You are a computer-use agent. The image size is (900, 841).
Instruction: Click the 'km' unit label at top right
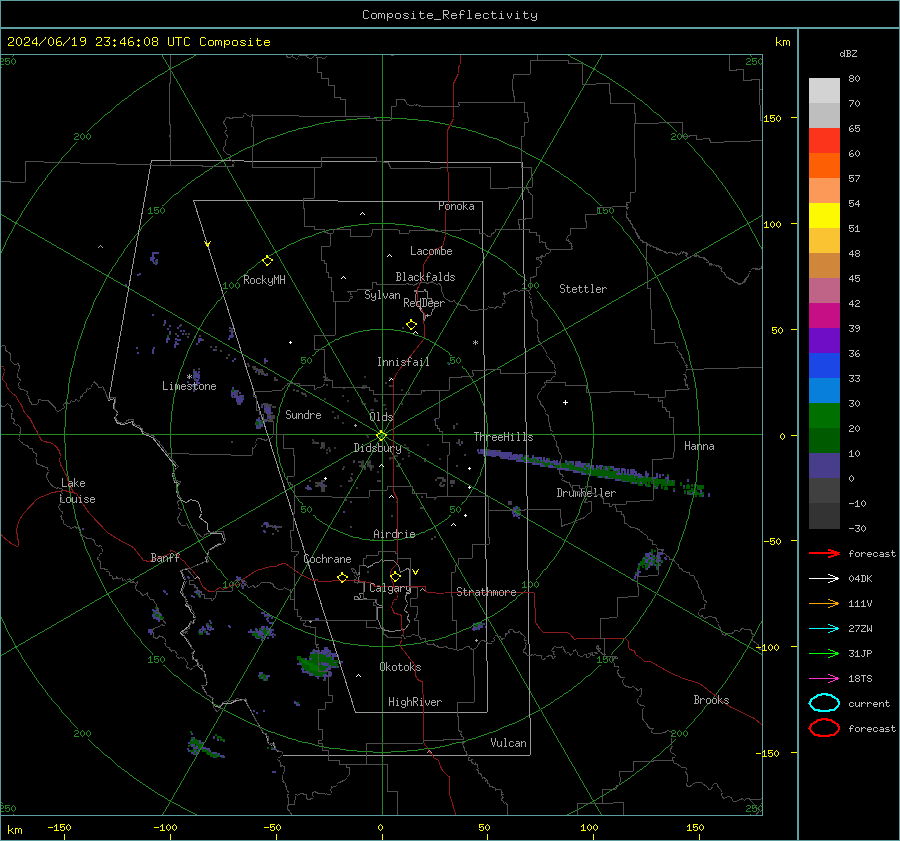(782, 42)
